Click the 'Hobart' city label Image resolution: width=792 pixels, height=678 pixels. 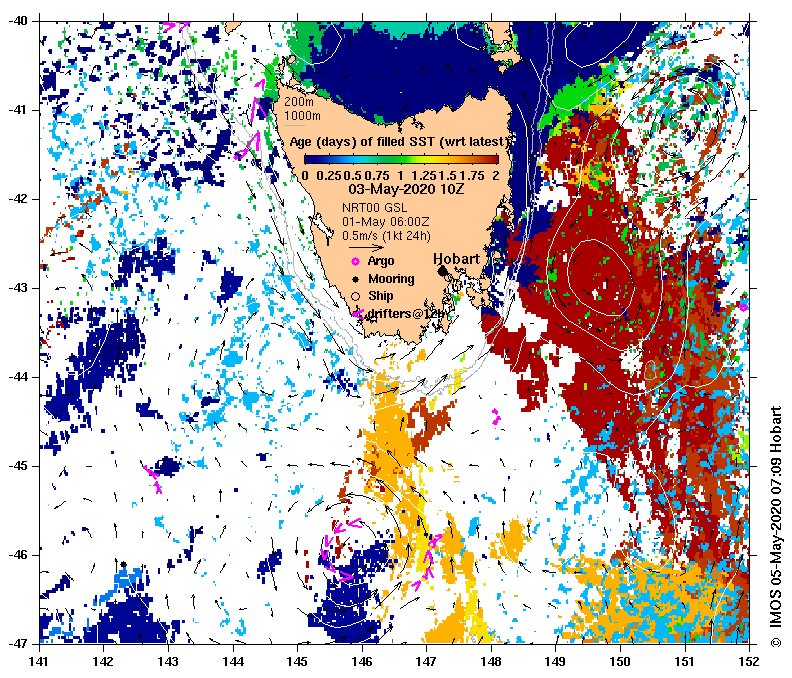[x=456, y=259]
